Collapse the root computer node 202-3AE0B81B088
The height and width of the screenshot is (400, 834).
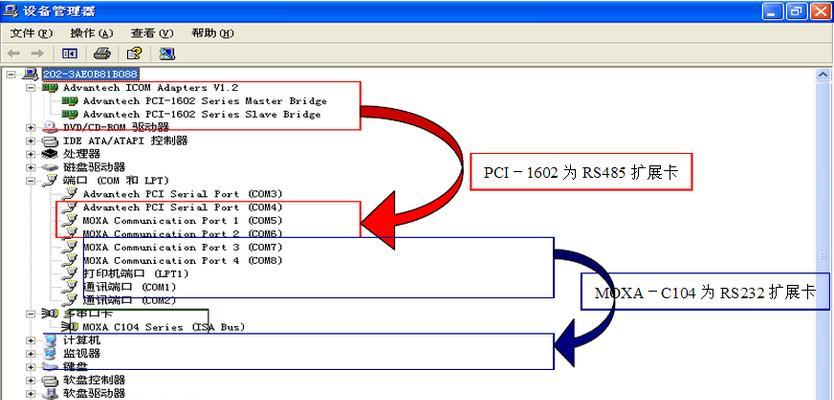tap(11, 74)
